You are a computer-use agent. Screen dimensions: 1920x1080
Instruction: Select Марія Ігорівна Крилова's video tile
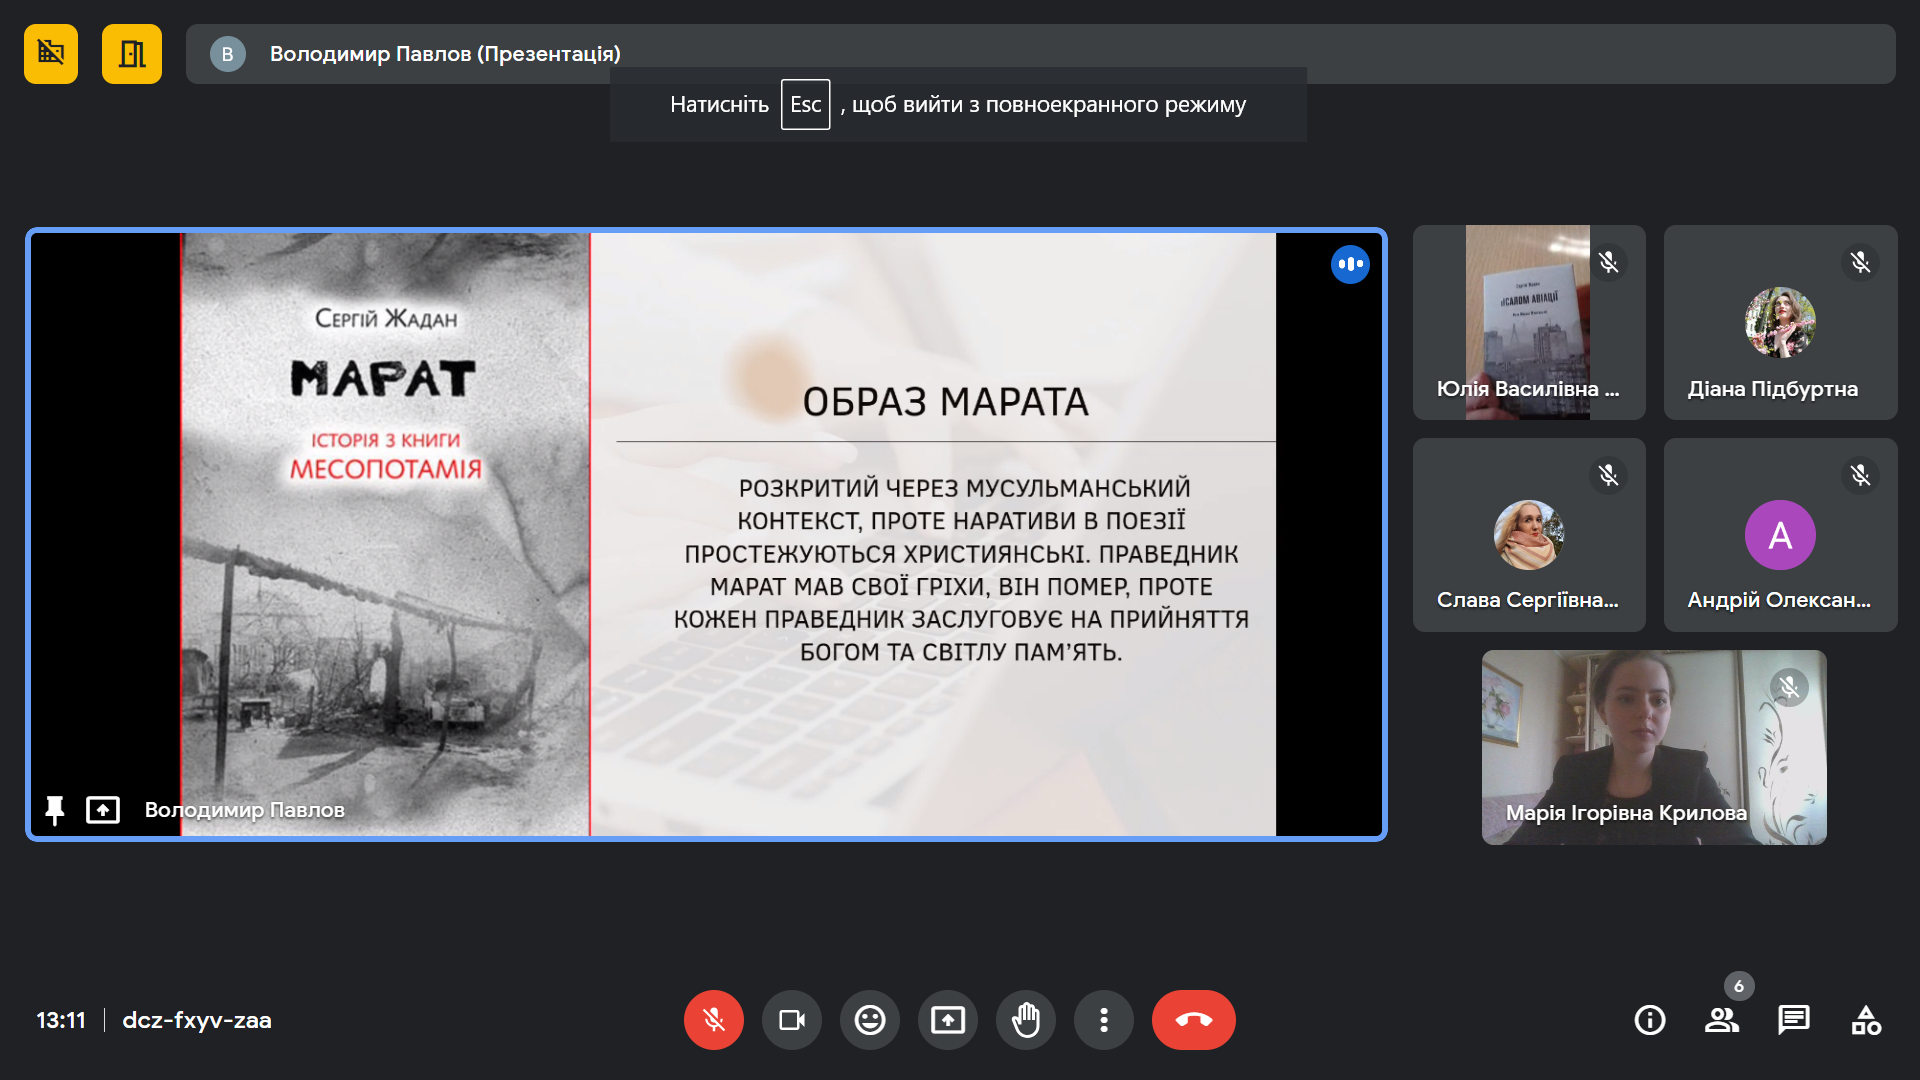(x=1653, y=747)
